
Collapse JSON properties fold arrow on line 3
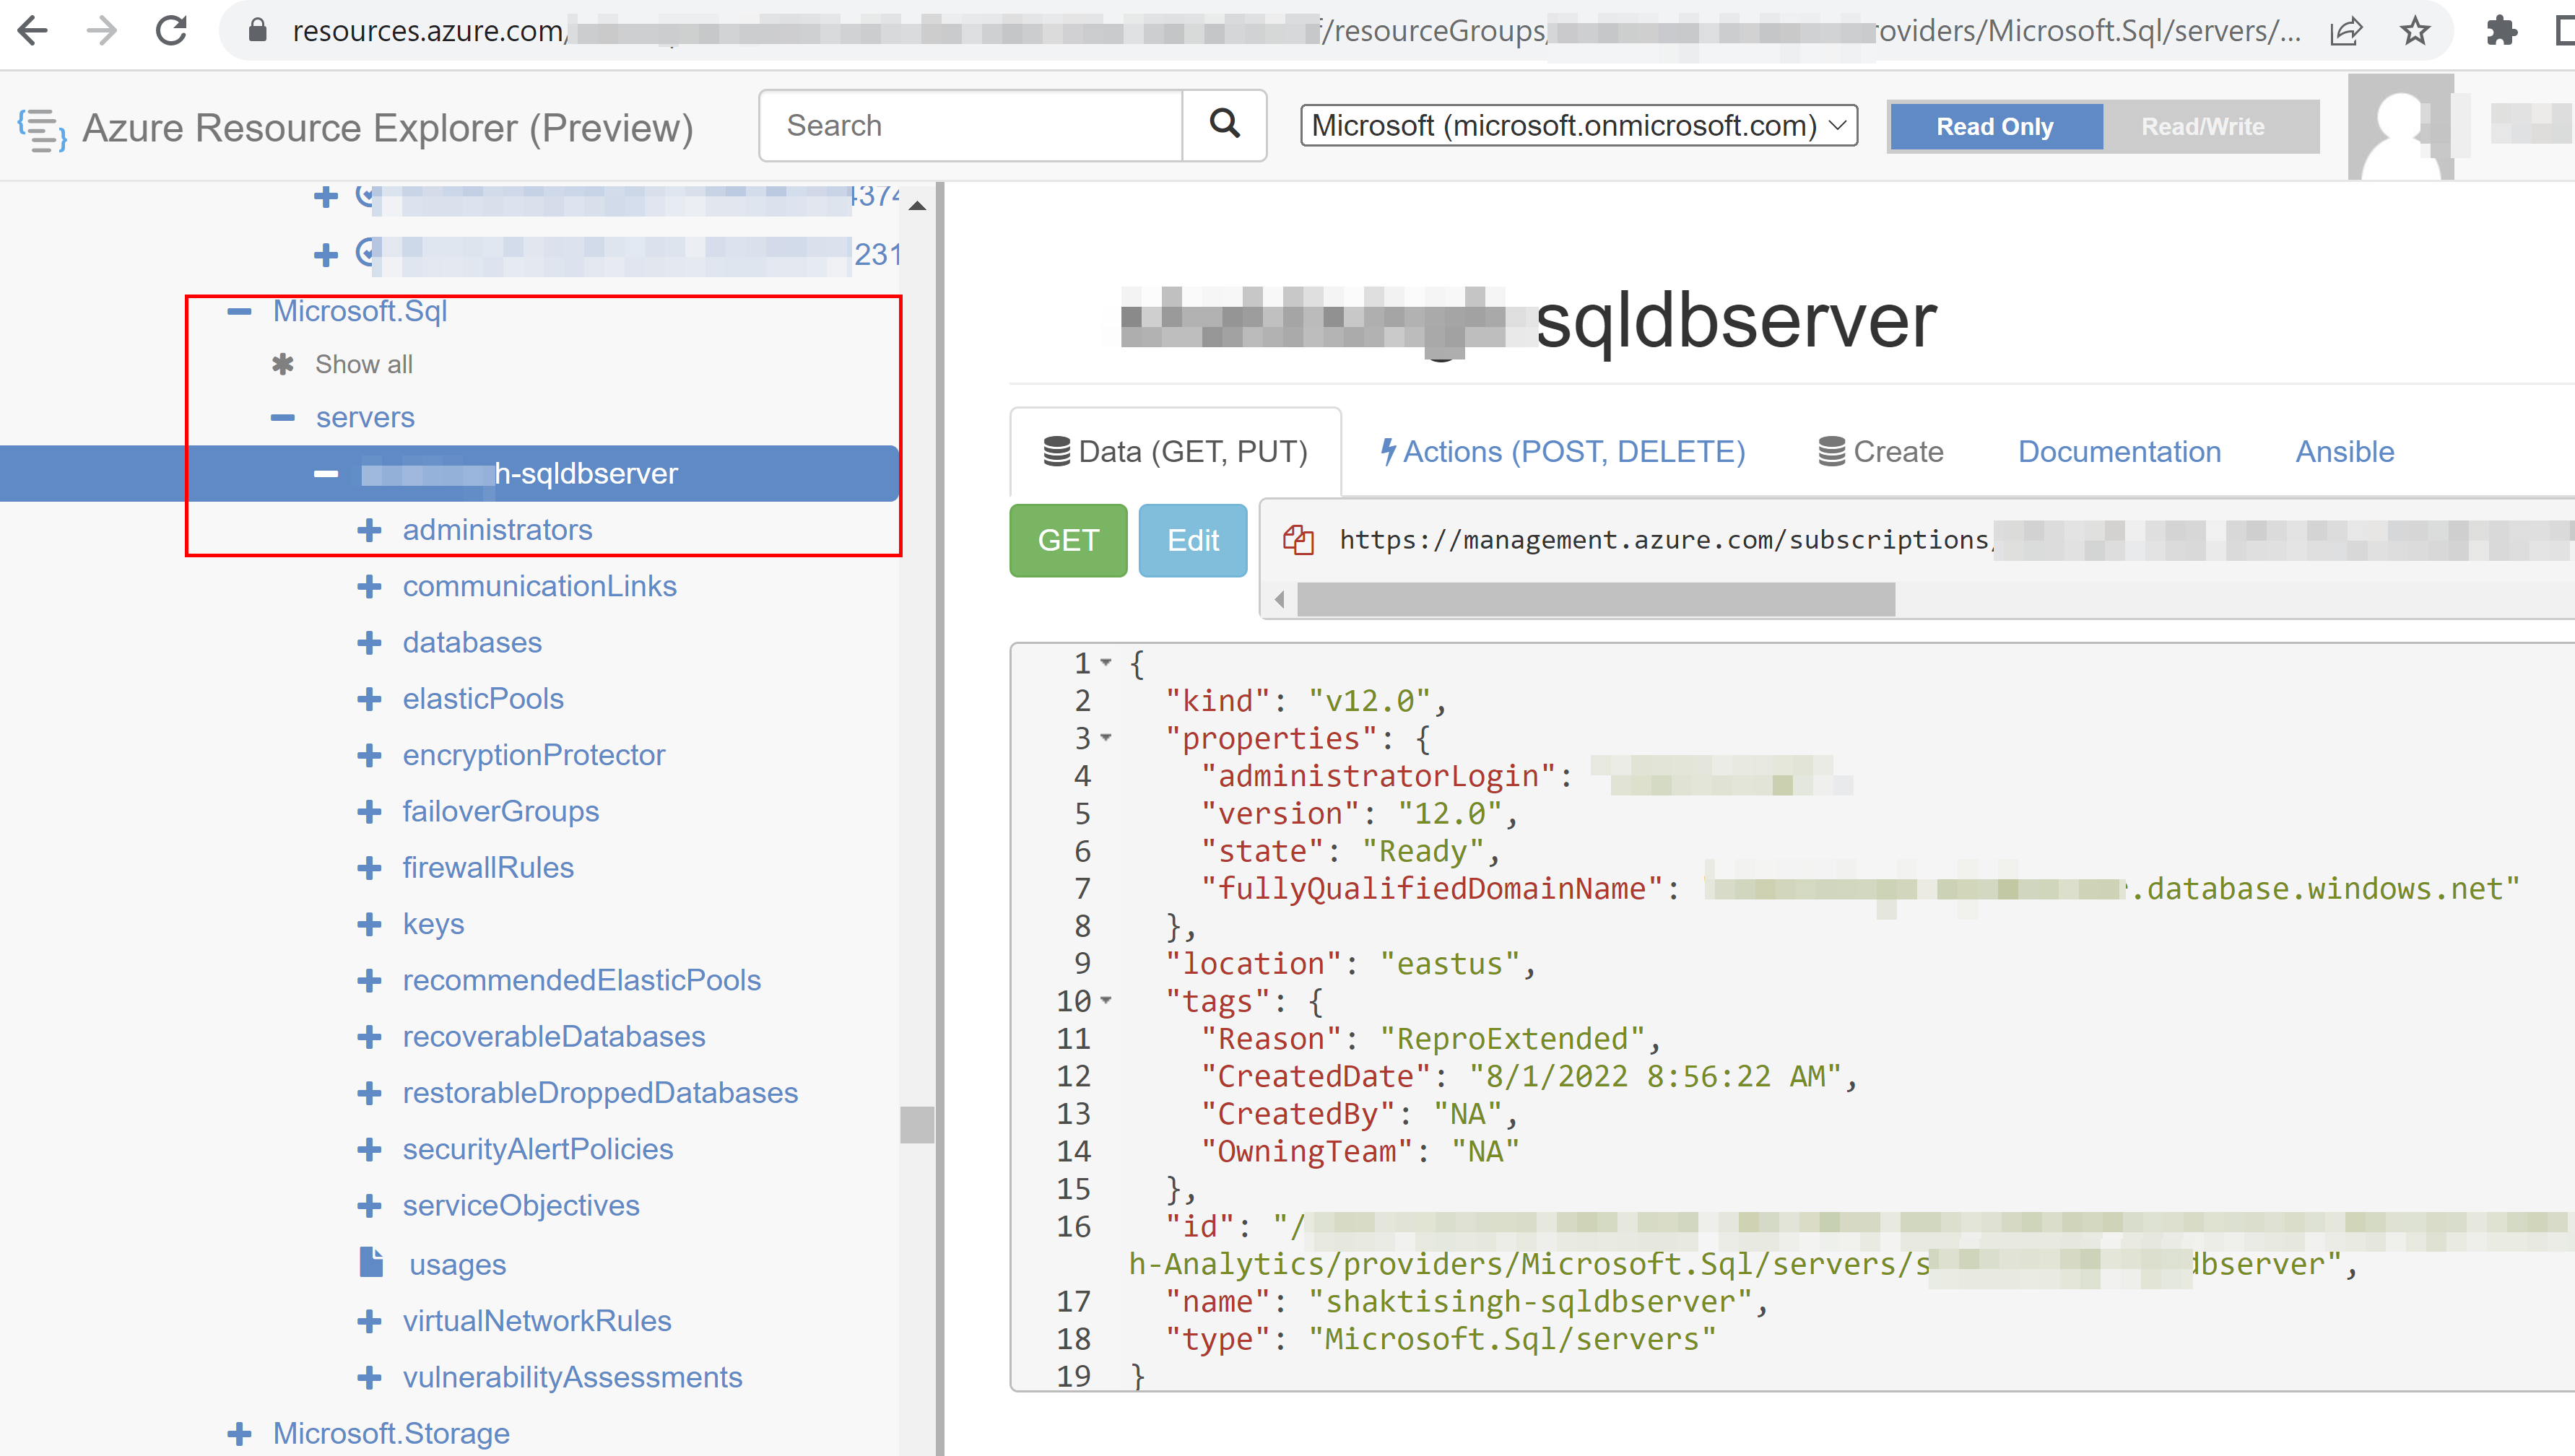tap(1106, 738)
